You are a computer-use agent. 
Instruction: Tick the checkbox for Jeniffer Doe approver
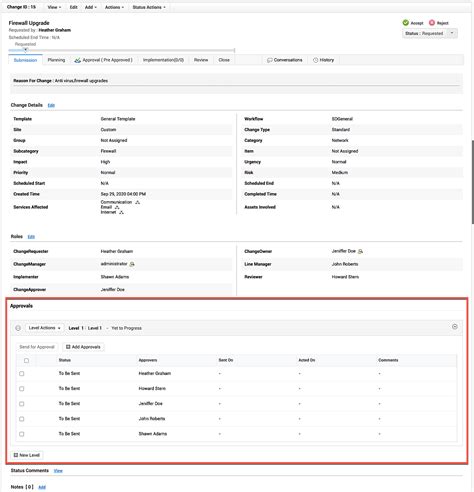click(22, 404)
